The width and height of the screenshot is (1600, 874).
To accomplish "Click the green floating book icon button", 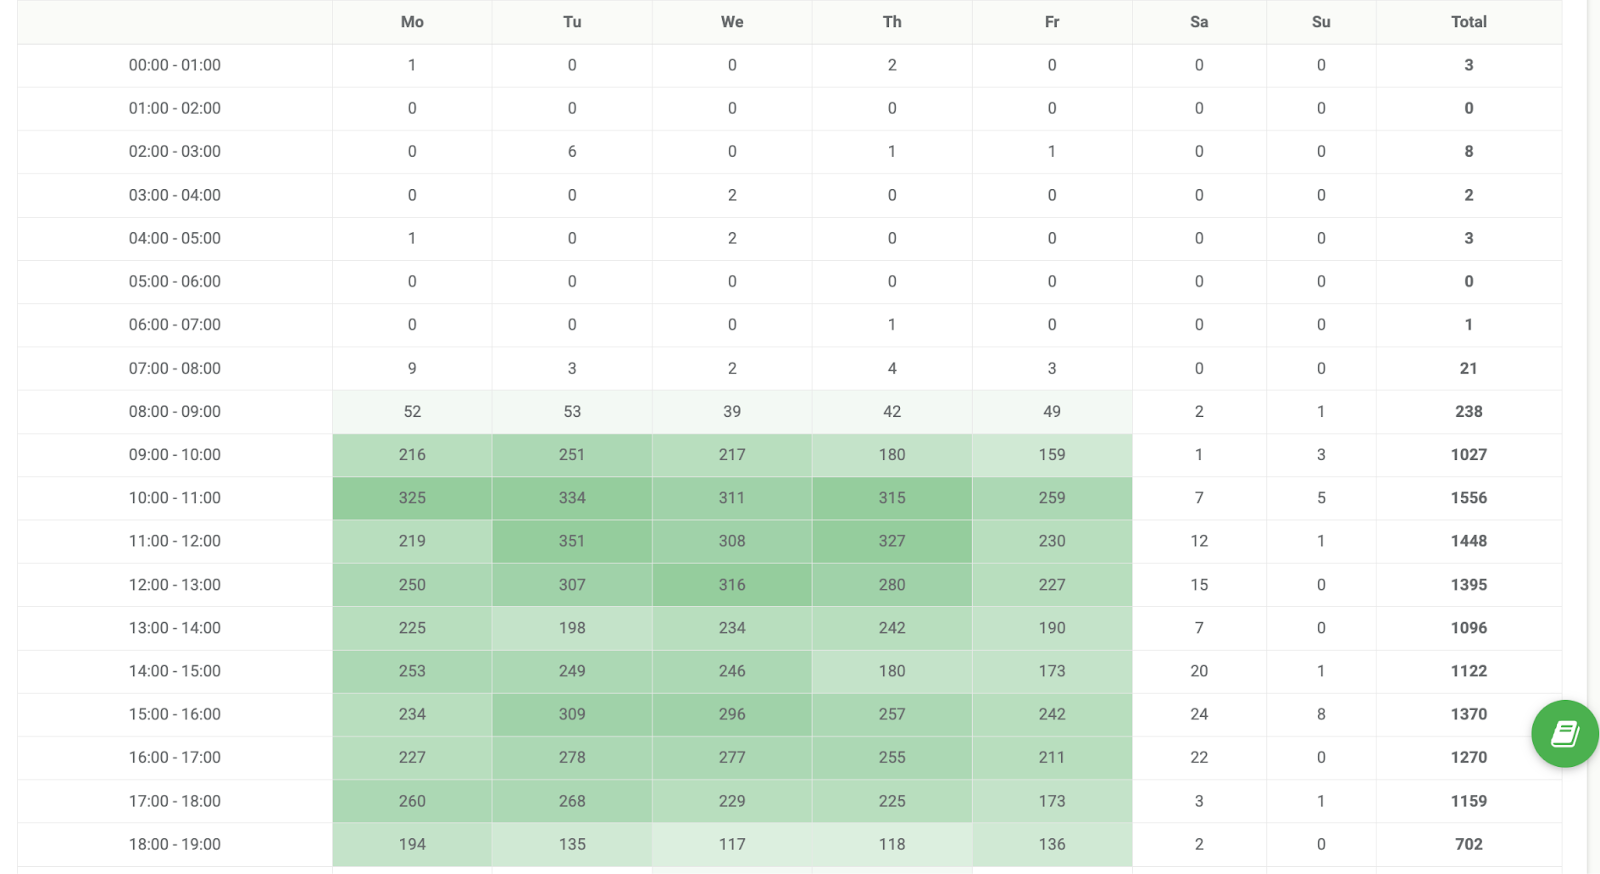I will coord(1564,734).
